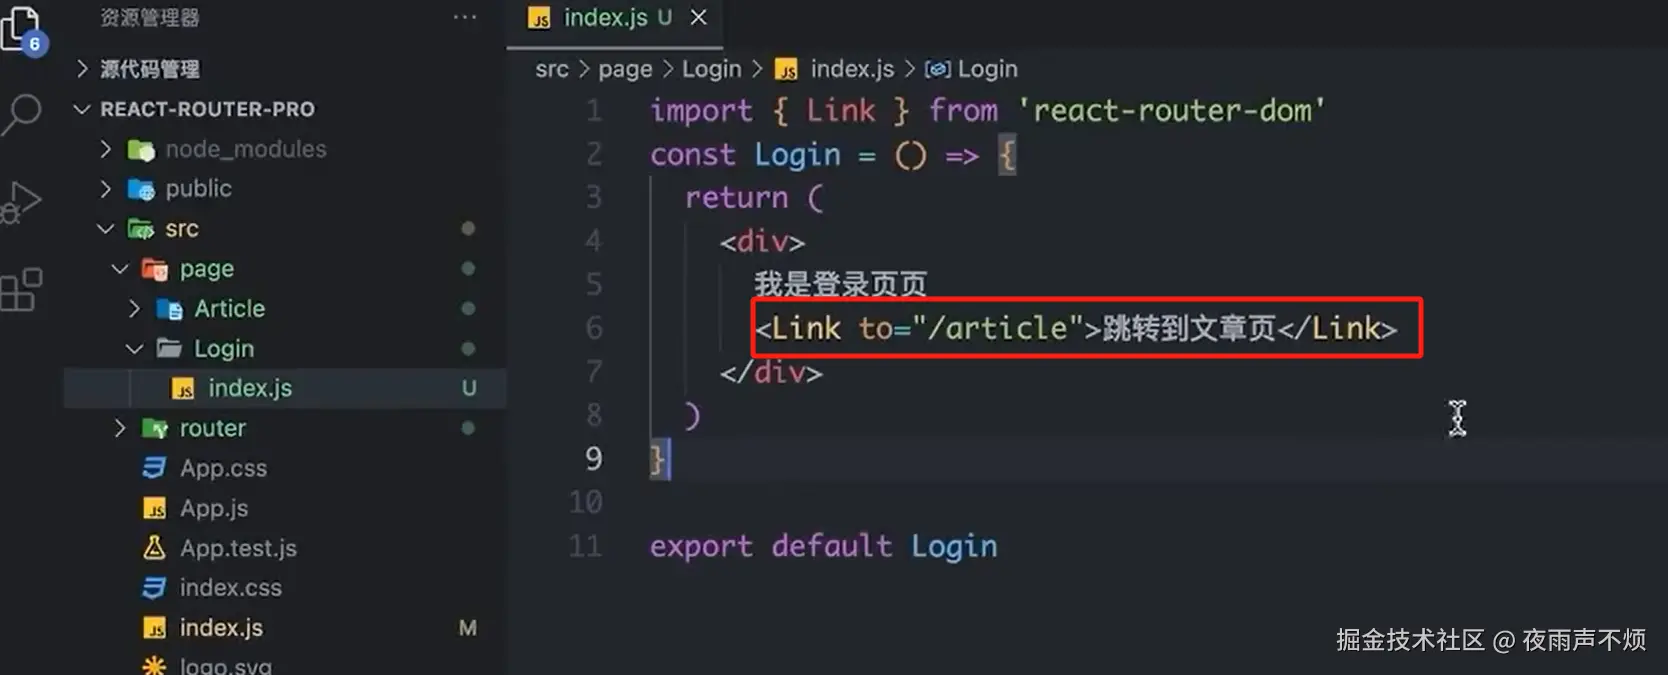Click the App.test.js flask icon
1668x675 pixels.
coord(154,548)
